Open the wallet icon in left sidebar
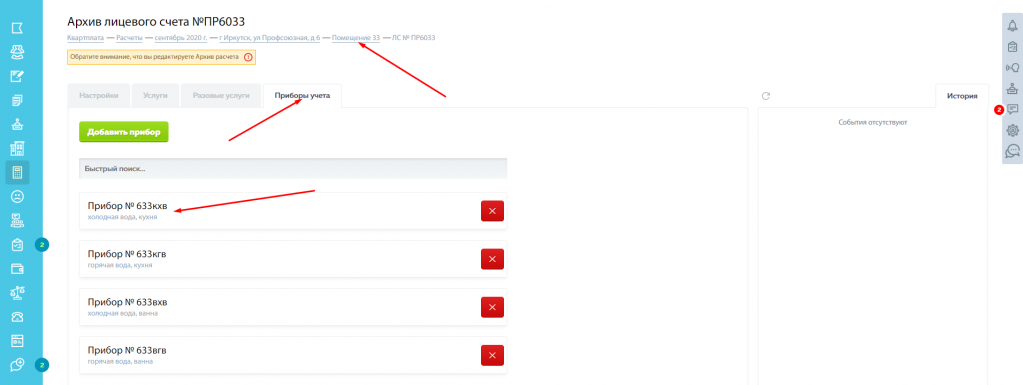 click(x=18, y=269)
